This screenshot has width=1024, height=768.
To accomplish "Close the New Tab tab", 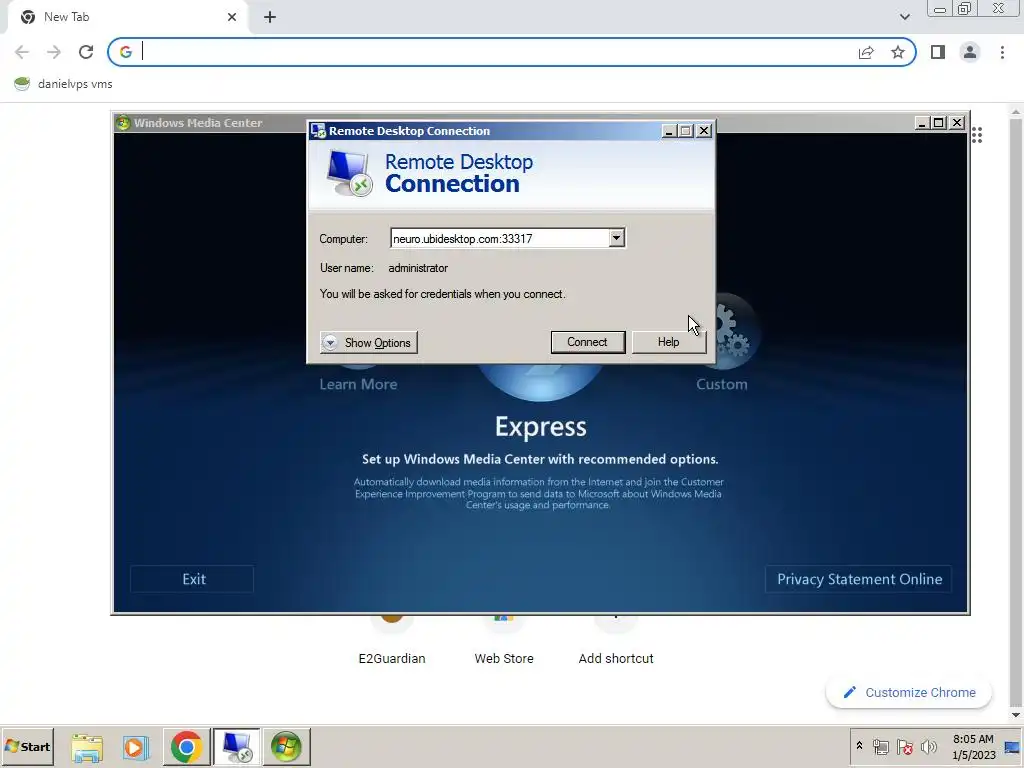I will (x=232, y=17).
